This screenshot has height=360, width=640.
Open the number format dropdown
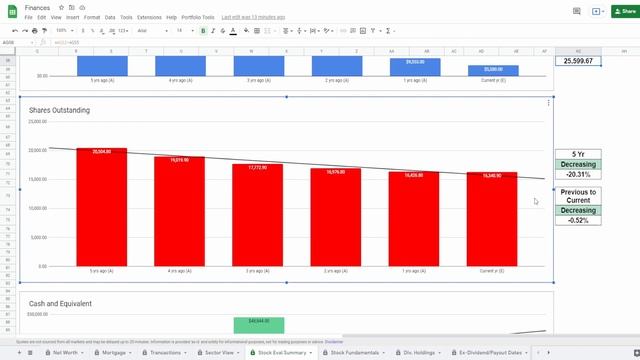pyautogui.click(x=123, y=31)
